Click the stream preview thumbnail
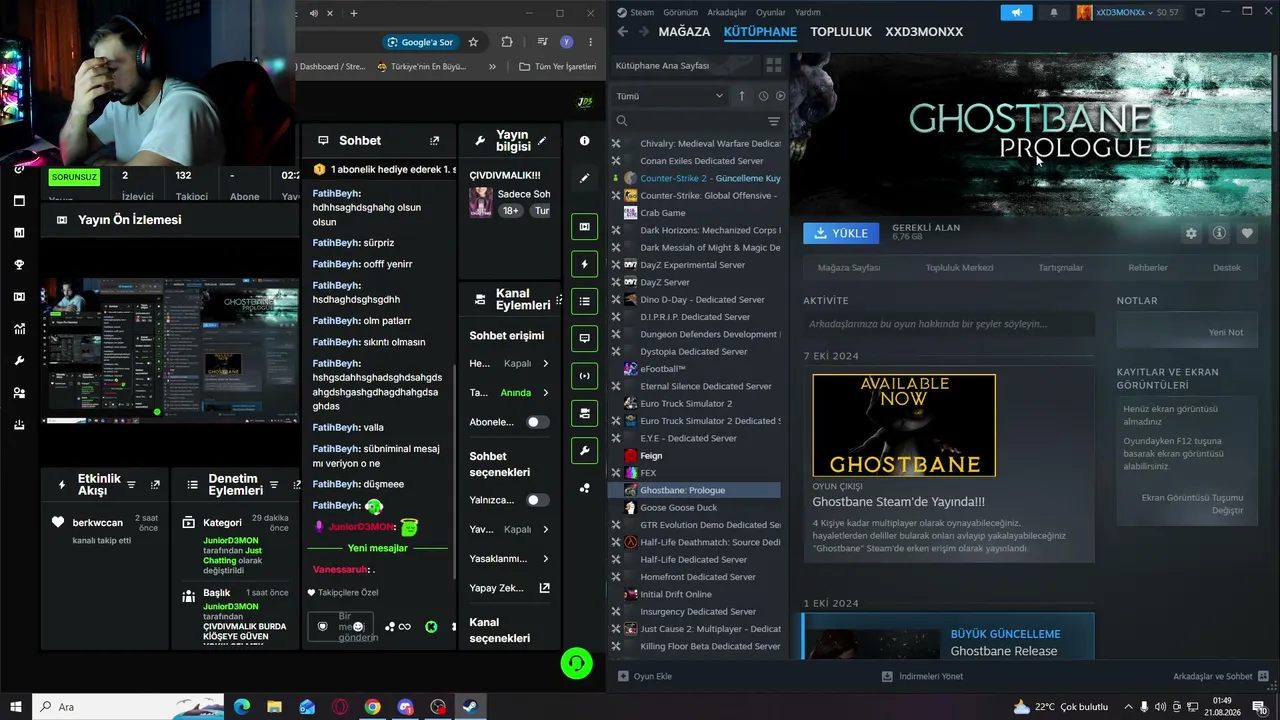Viewport: 1280px width, 720px height. [x=169, y=350]
